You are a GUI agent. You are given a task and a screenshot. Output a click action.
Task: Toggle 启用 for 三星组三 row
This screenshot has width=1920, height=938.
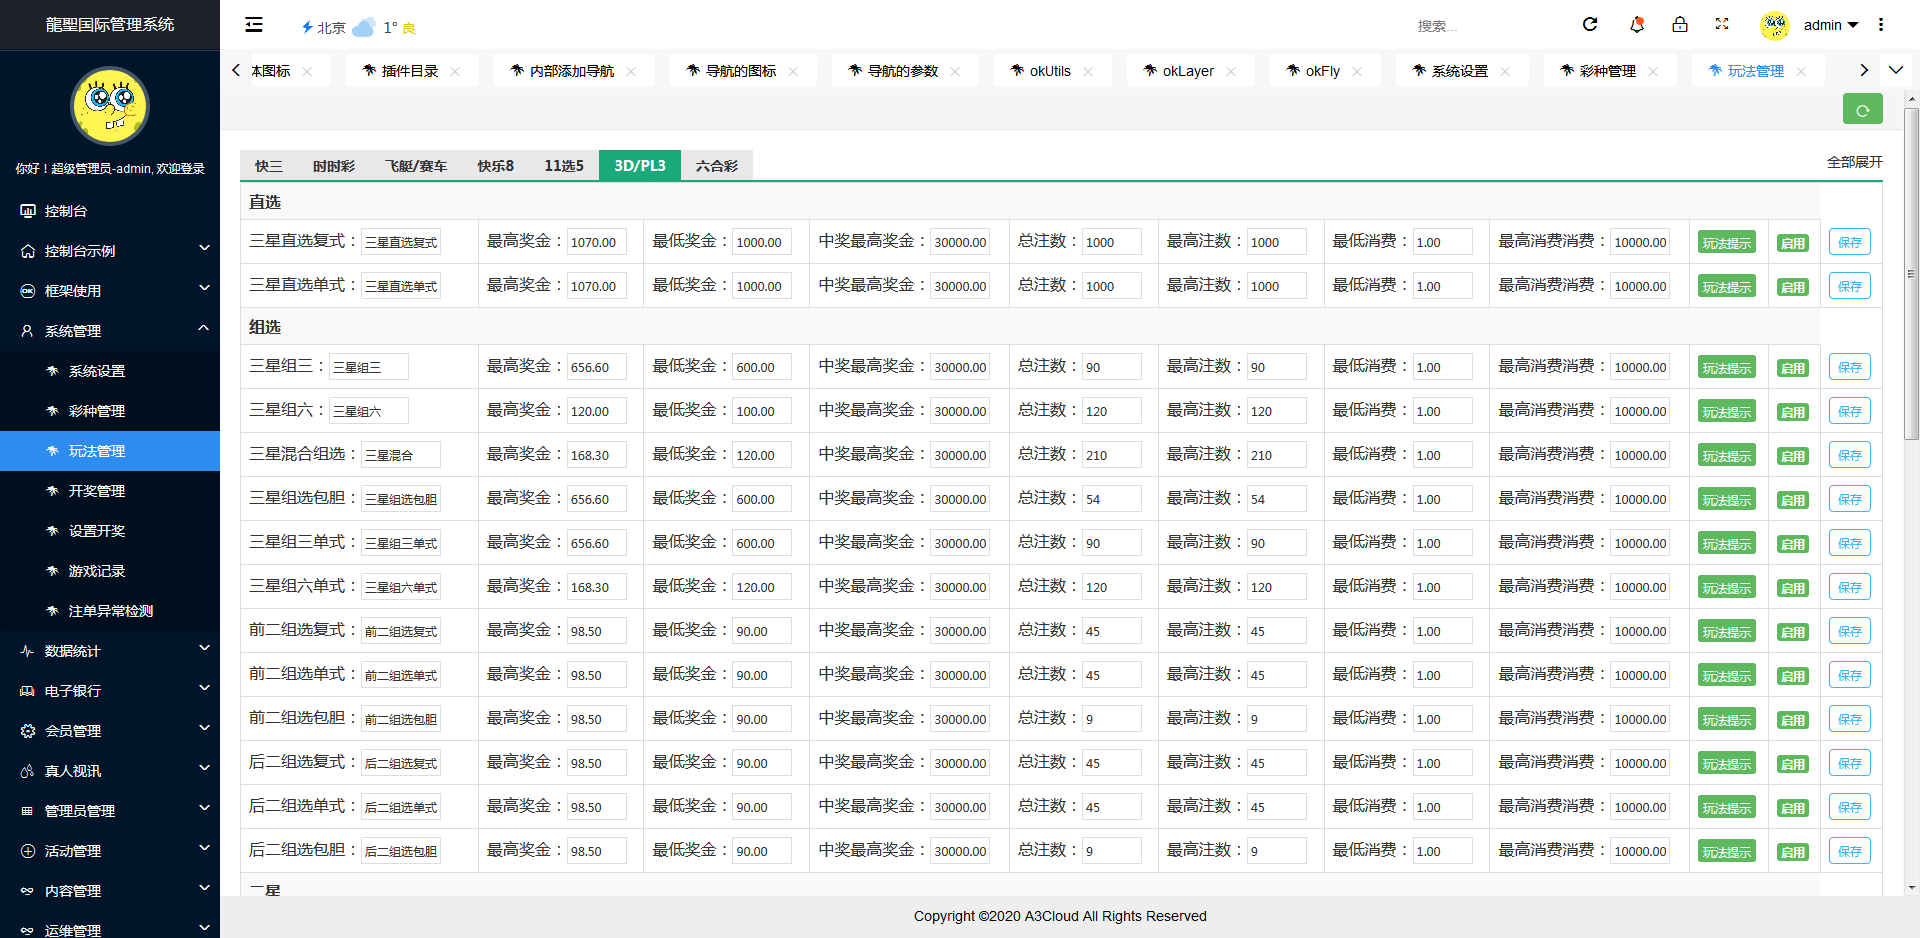1793,368
